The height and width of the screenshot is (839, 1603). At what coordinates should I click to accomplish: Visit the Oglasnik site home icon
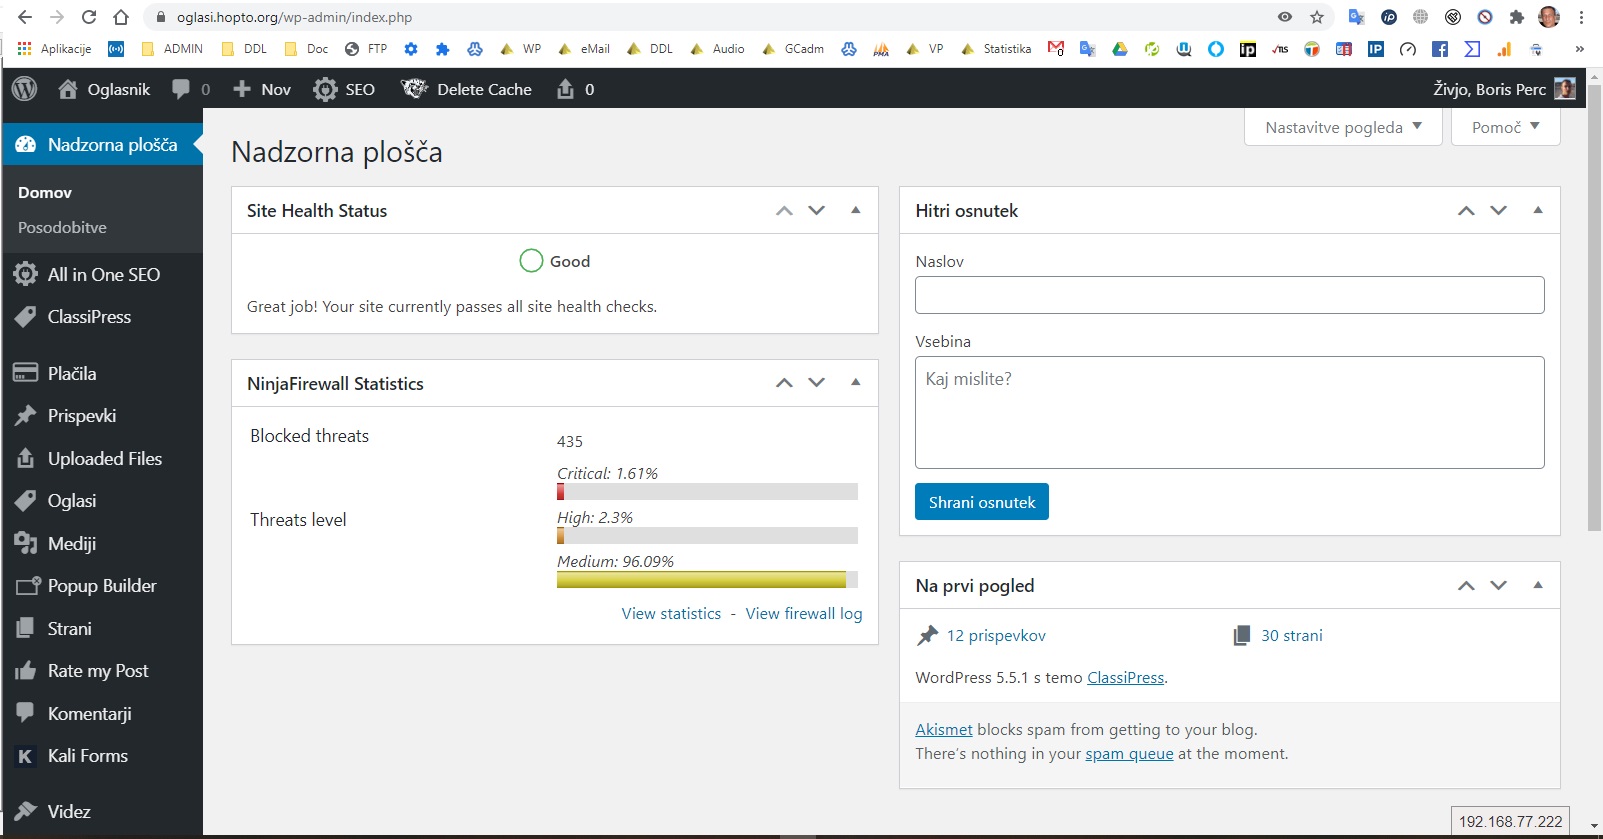pyautogui.click(x=67, y=89)
